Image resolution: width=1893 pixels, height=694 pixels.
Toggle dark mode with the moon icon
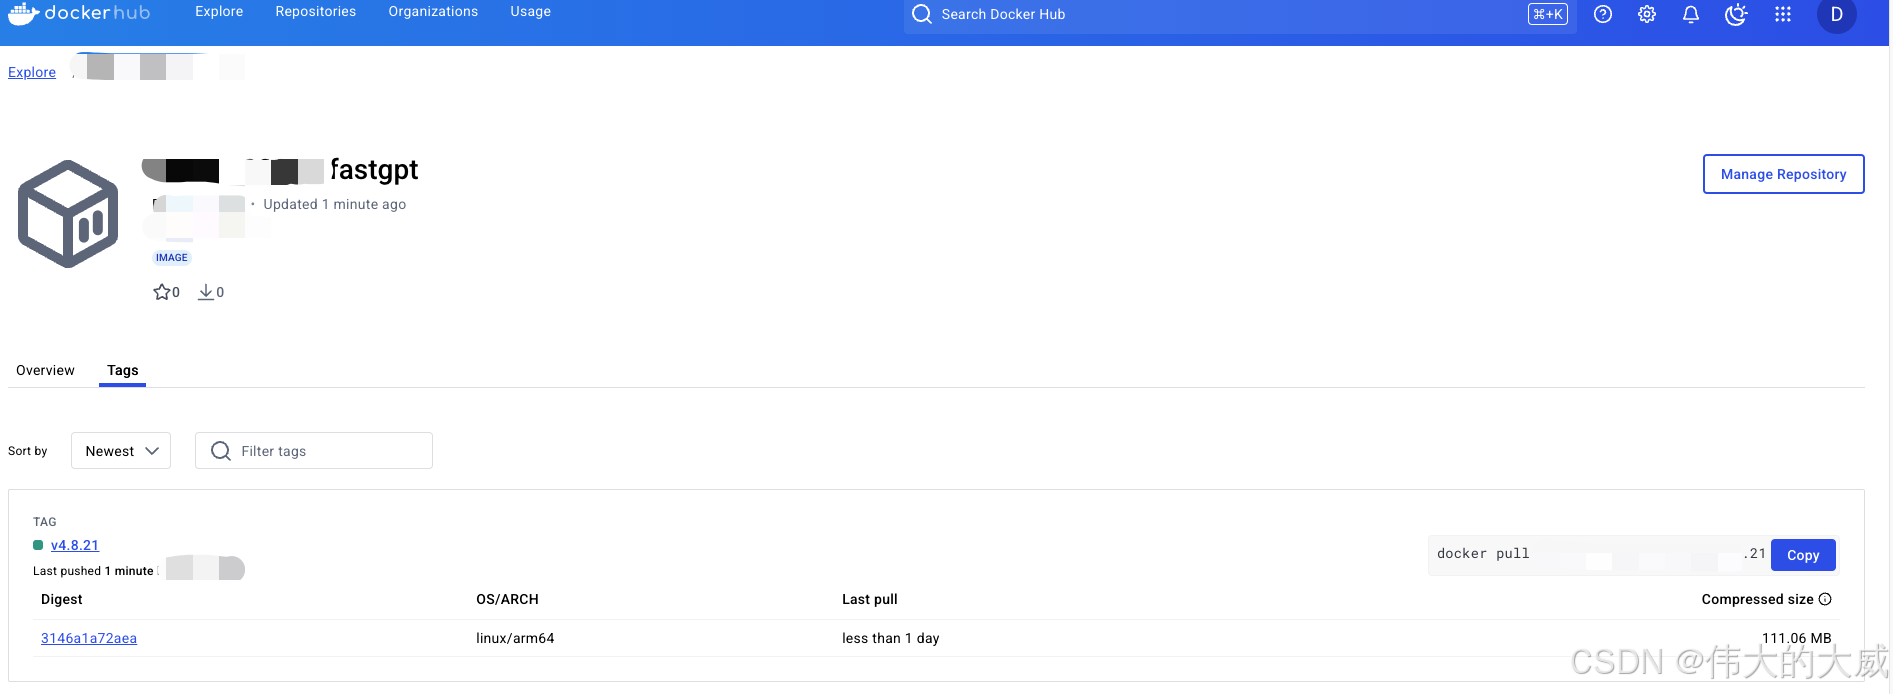[1736, 14]
